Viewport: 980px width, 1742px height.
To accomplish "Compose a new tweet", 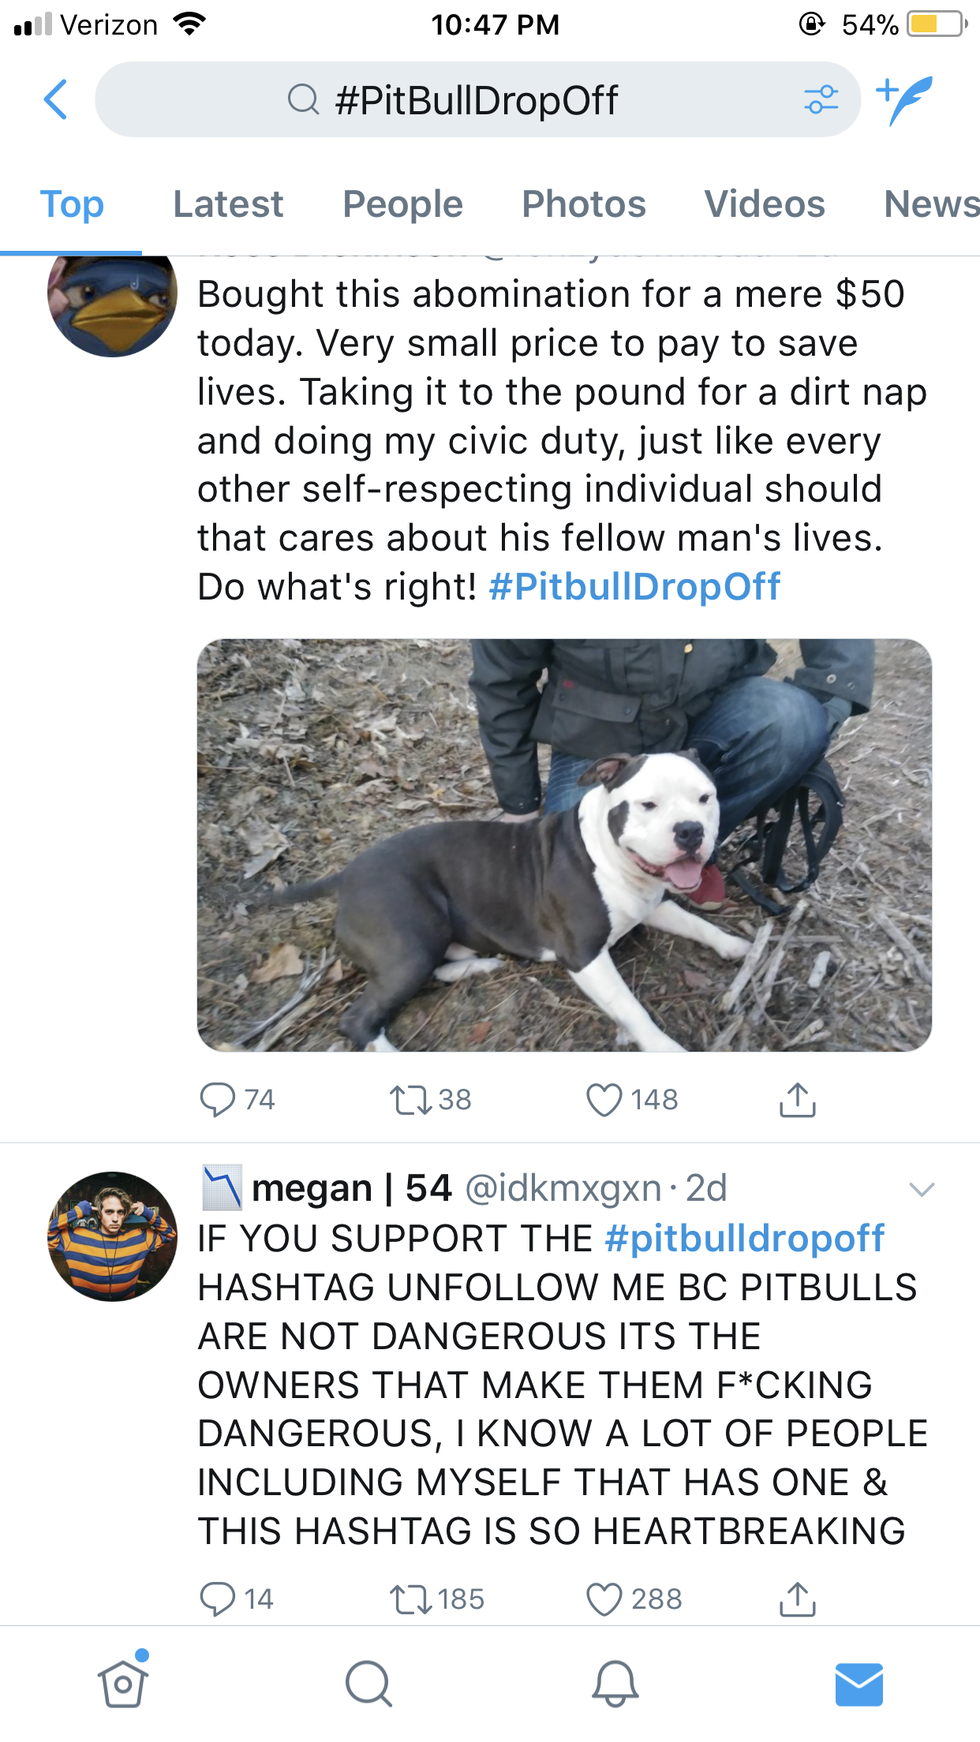I will coord(905,100).
